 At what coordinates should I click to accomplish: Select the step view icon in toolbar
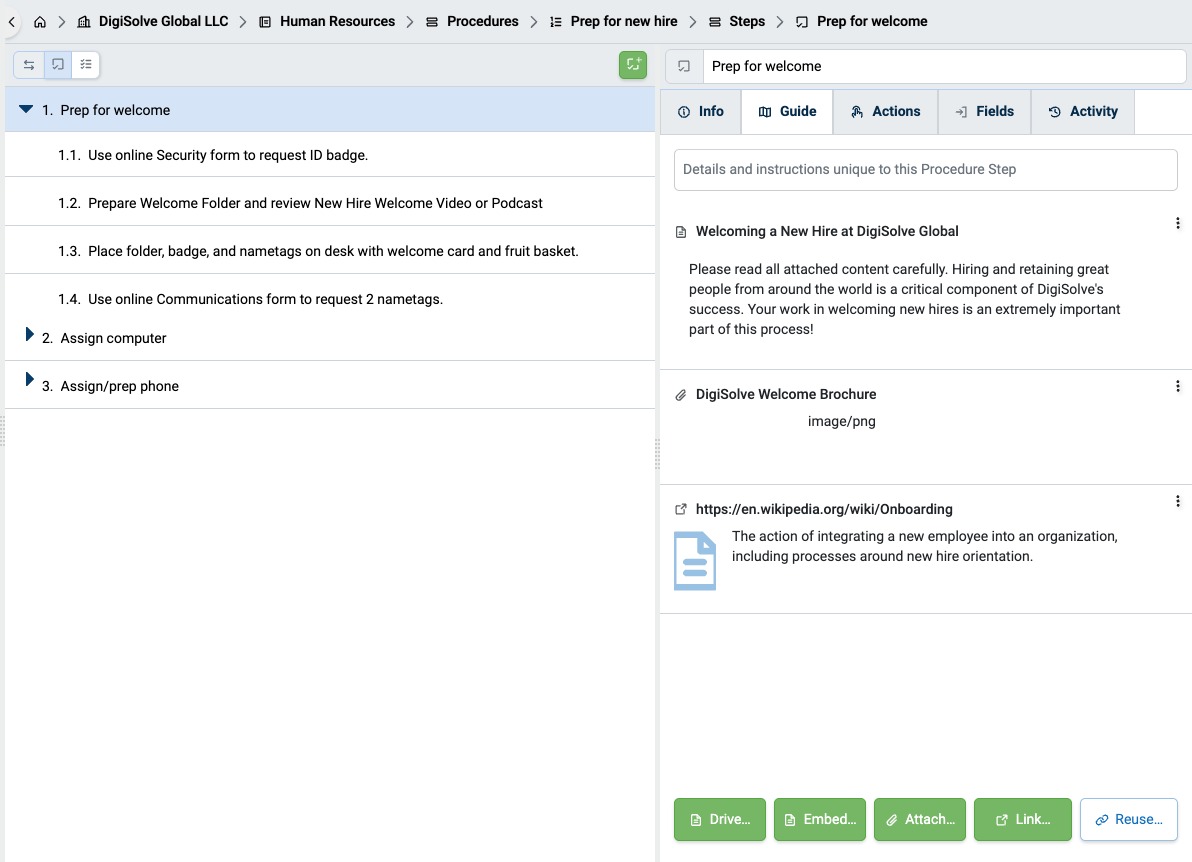tap(58, 65)
